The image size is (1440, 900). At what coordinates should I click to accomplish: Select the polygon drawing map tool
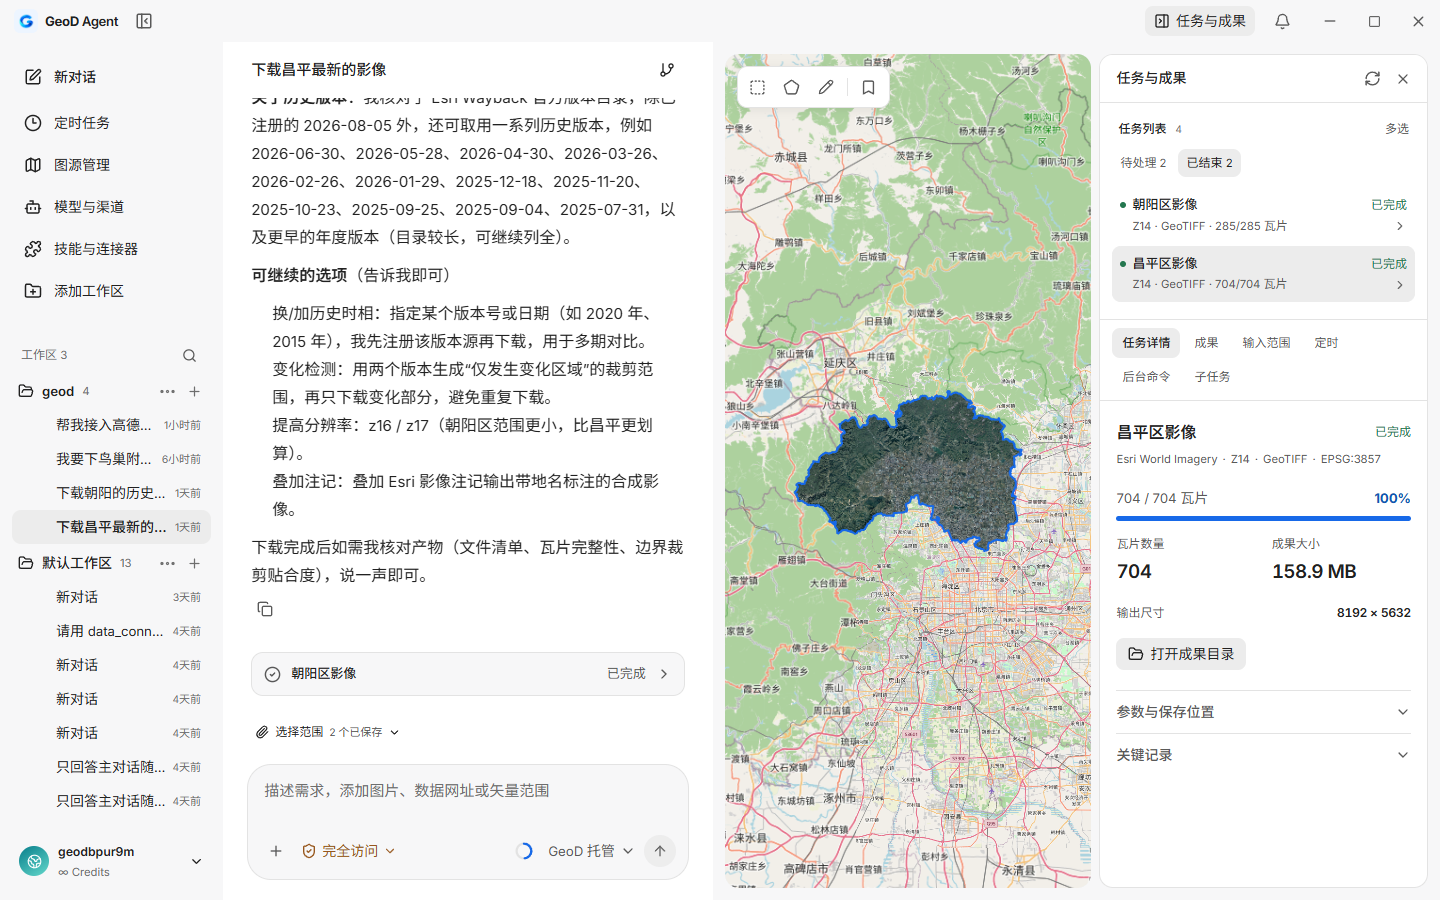click(791, 88)
